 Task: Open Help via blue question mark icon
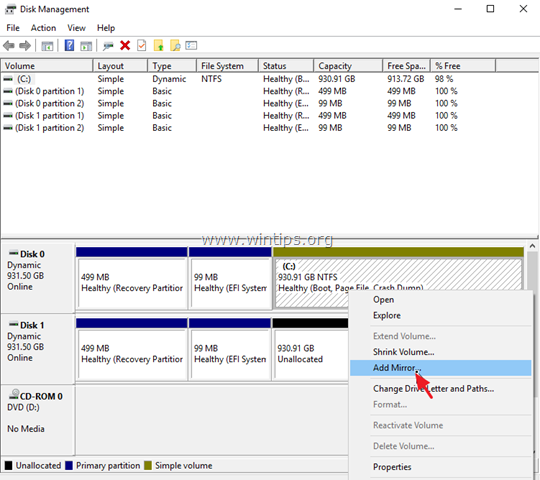tap(69, 45)
